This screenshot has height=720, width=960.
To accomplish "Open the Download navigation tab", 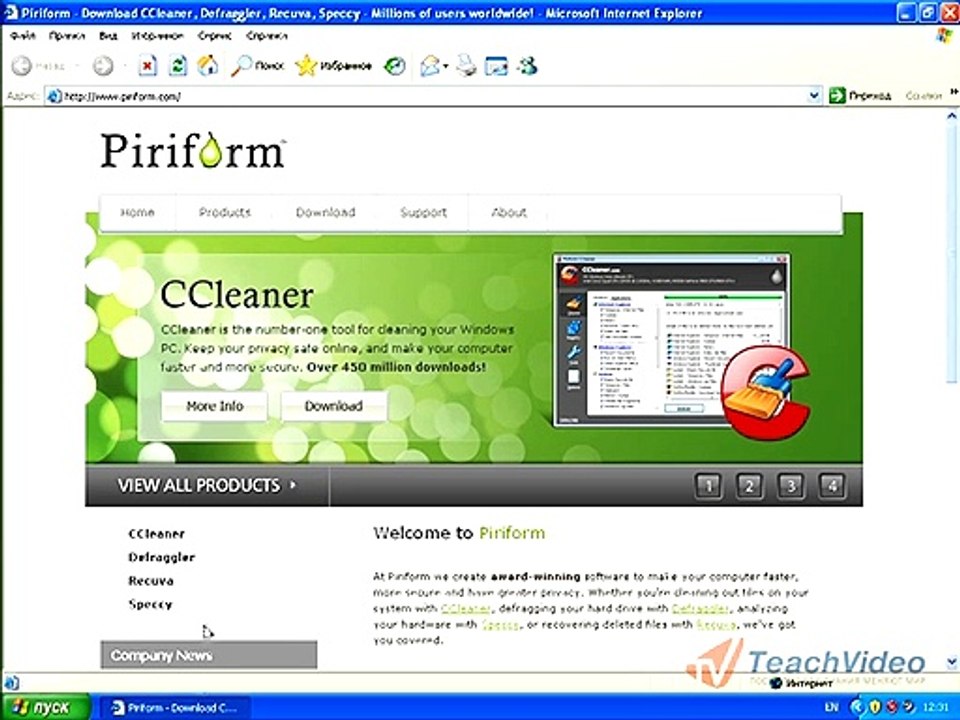I will point(325,212).
